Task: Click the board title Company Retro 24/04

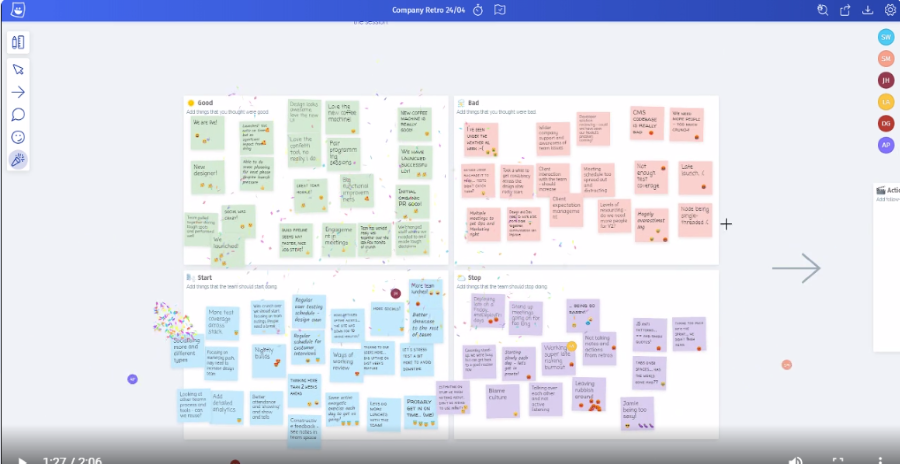Action: [429, 10]
